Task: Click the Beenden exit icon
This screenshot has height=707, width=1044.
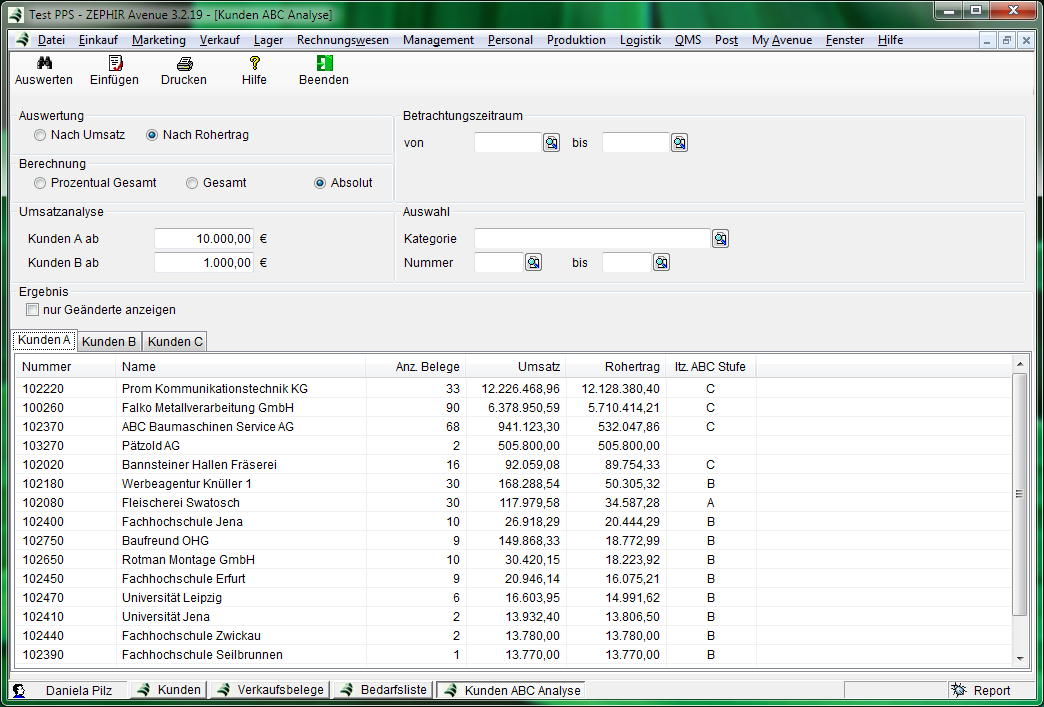Action: click(x=324, y=63)
